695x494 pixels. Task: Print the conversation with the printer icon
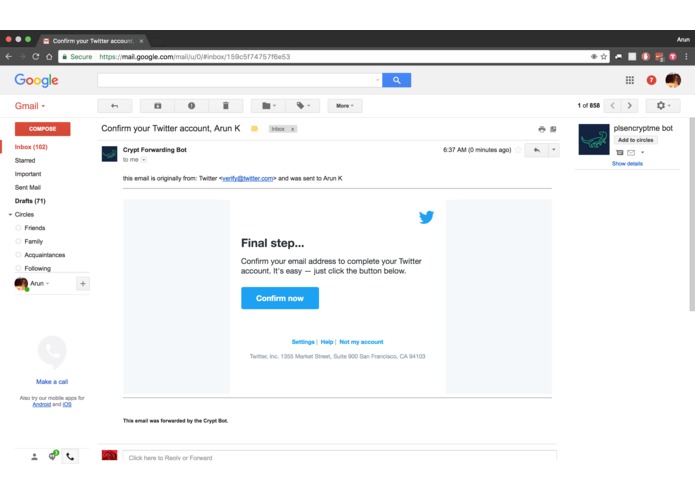[x=542, y=129]
